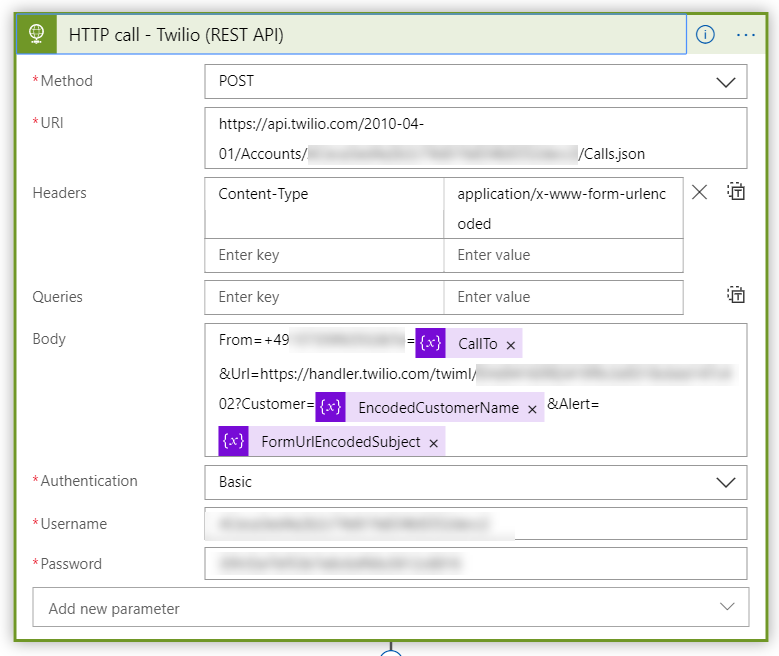This screenshot has height=656, width=779.
Task: Click the Queries Enter value field
Action: (x=563, y=297)
